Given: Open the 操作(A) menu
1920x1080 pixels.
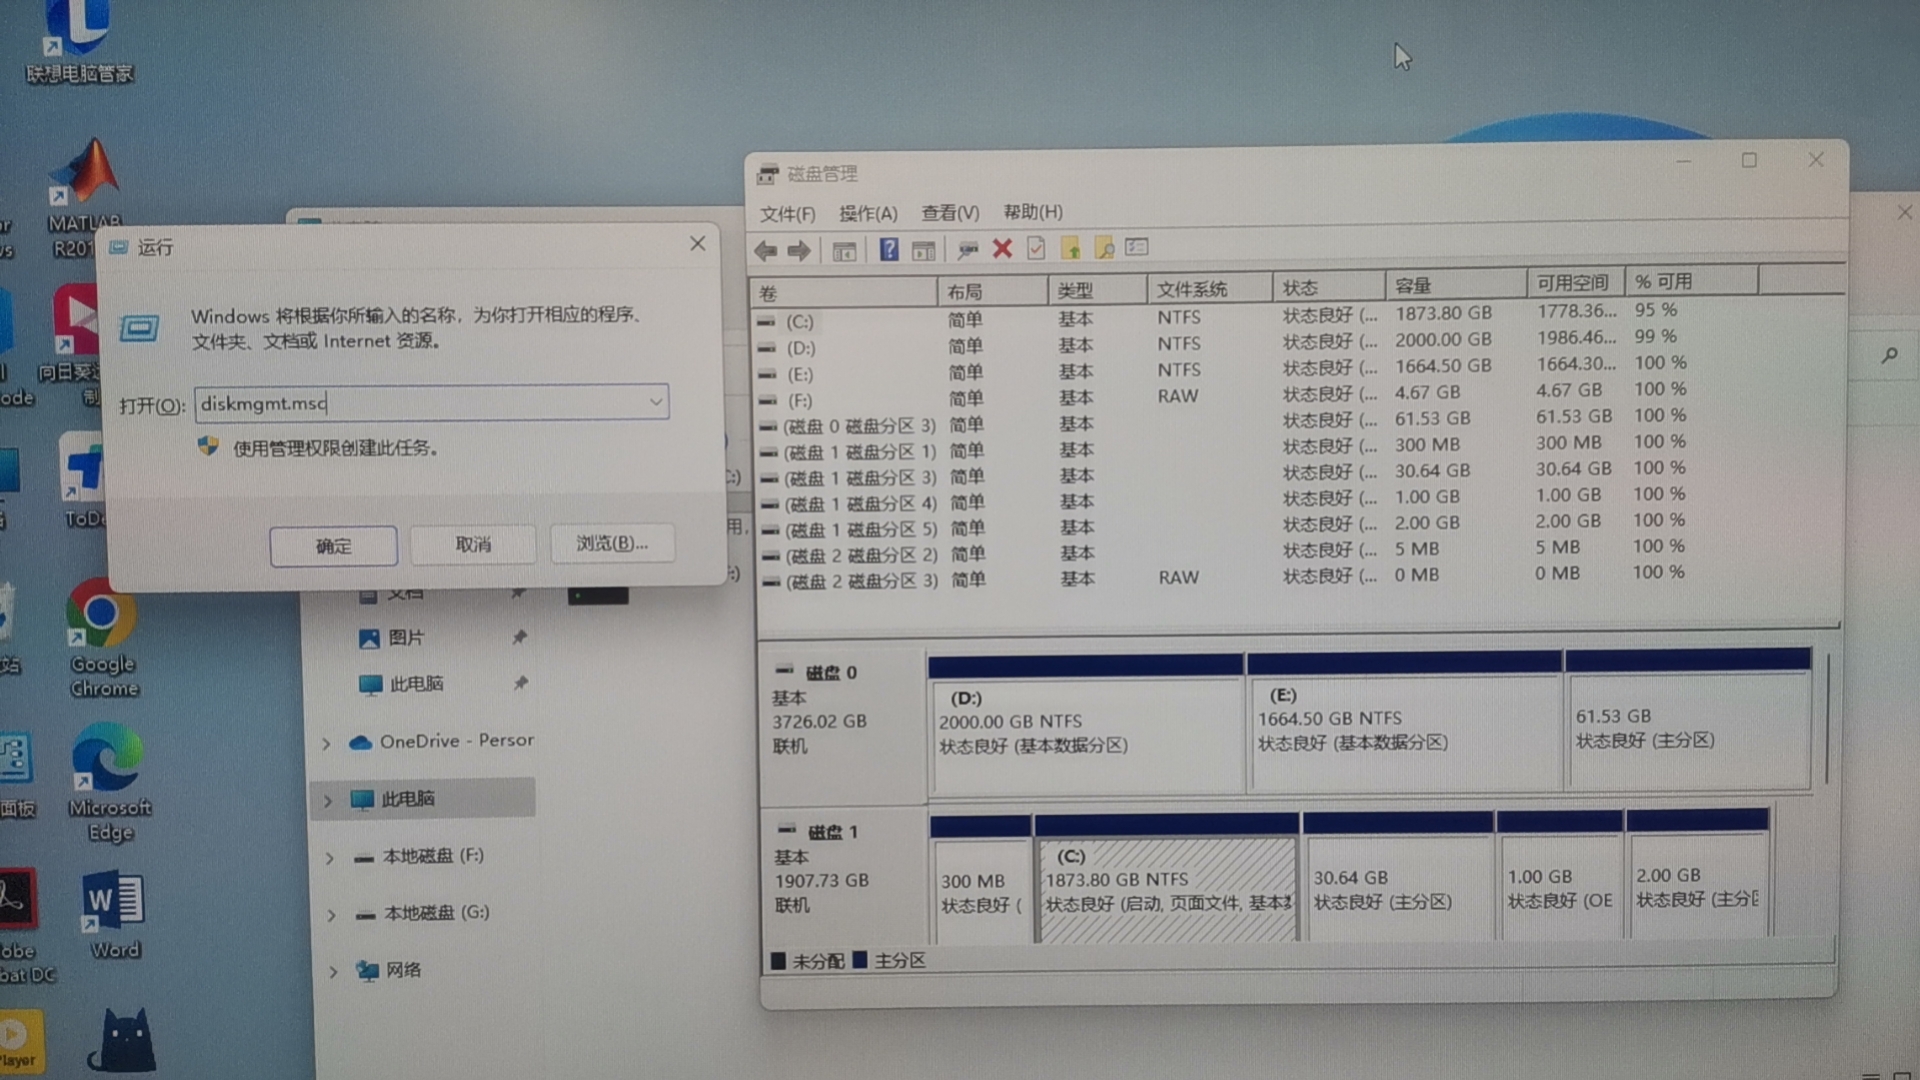Looking at the screenshot, I should click(867, 213).
